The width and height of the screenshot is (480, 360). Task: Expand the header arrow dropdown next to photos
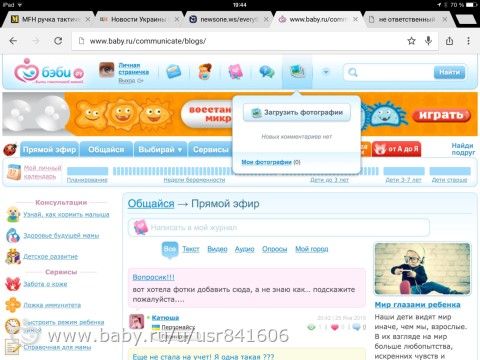(326, 72)
